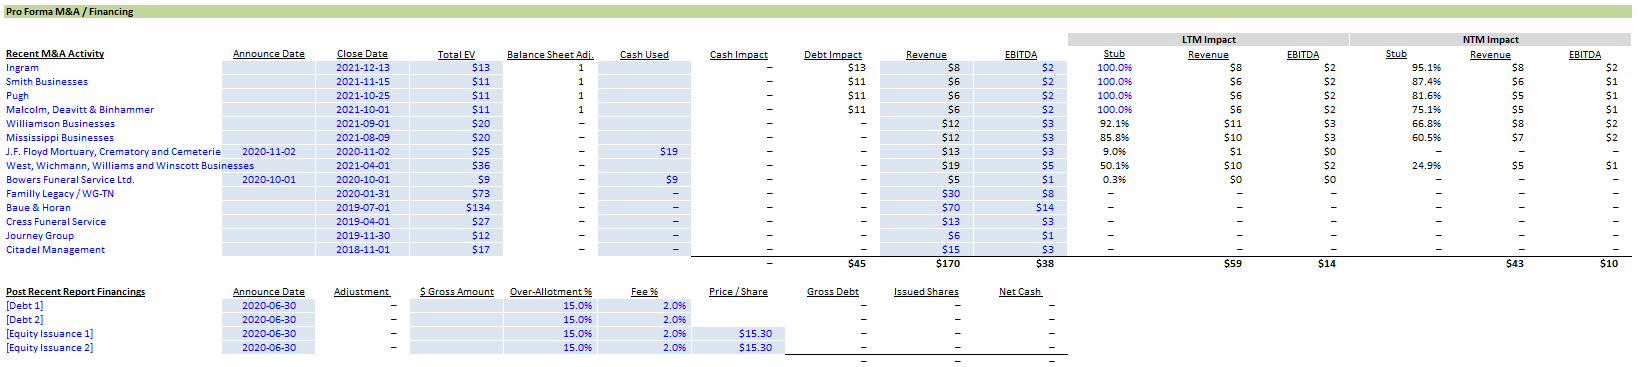Image resolution: width=1638 pixels, height=367 pixels.
Task: Select the LTM Impact header band
Action: tap(1208, 40)
